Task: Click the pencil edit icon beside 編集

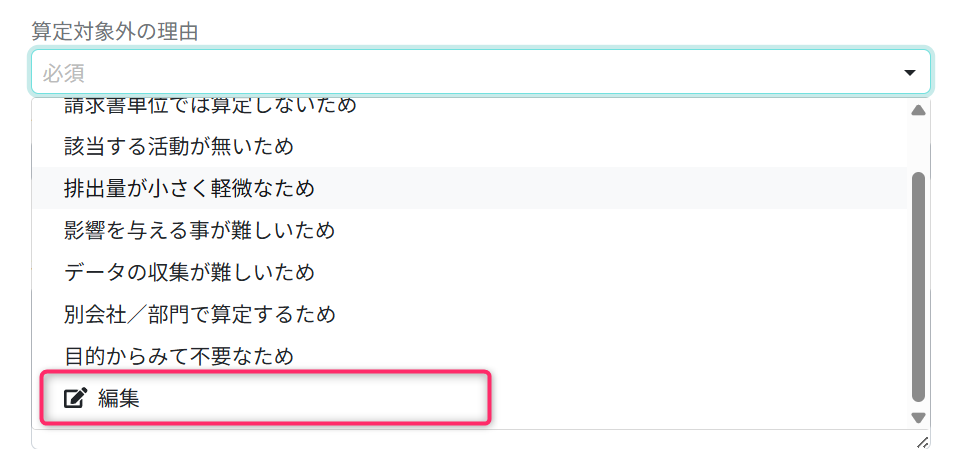Action: coord(75,398)
